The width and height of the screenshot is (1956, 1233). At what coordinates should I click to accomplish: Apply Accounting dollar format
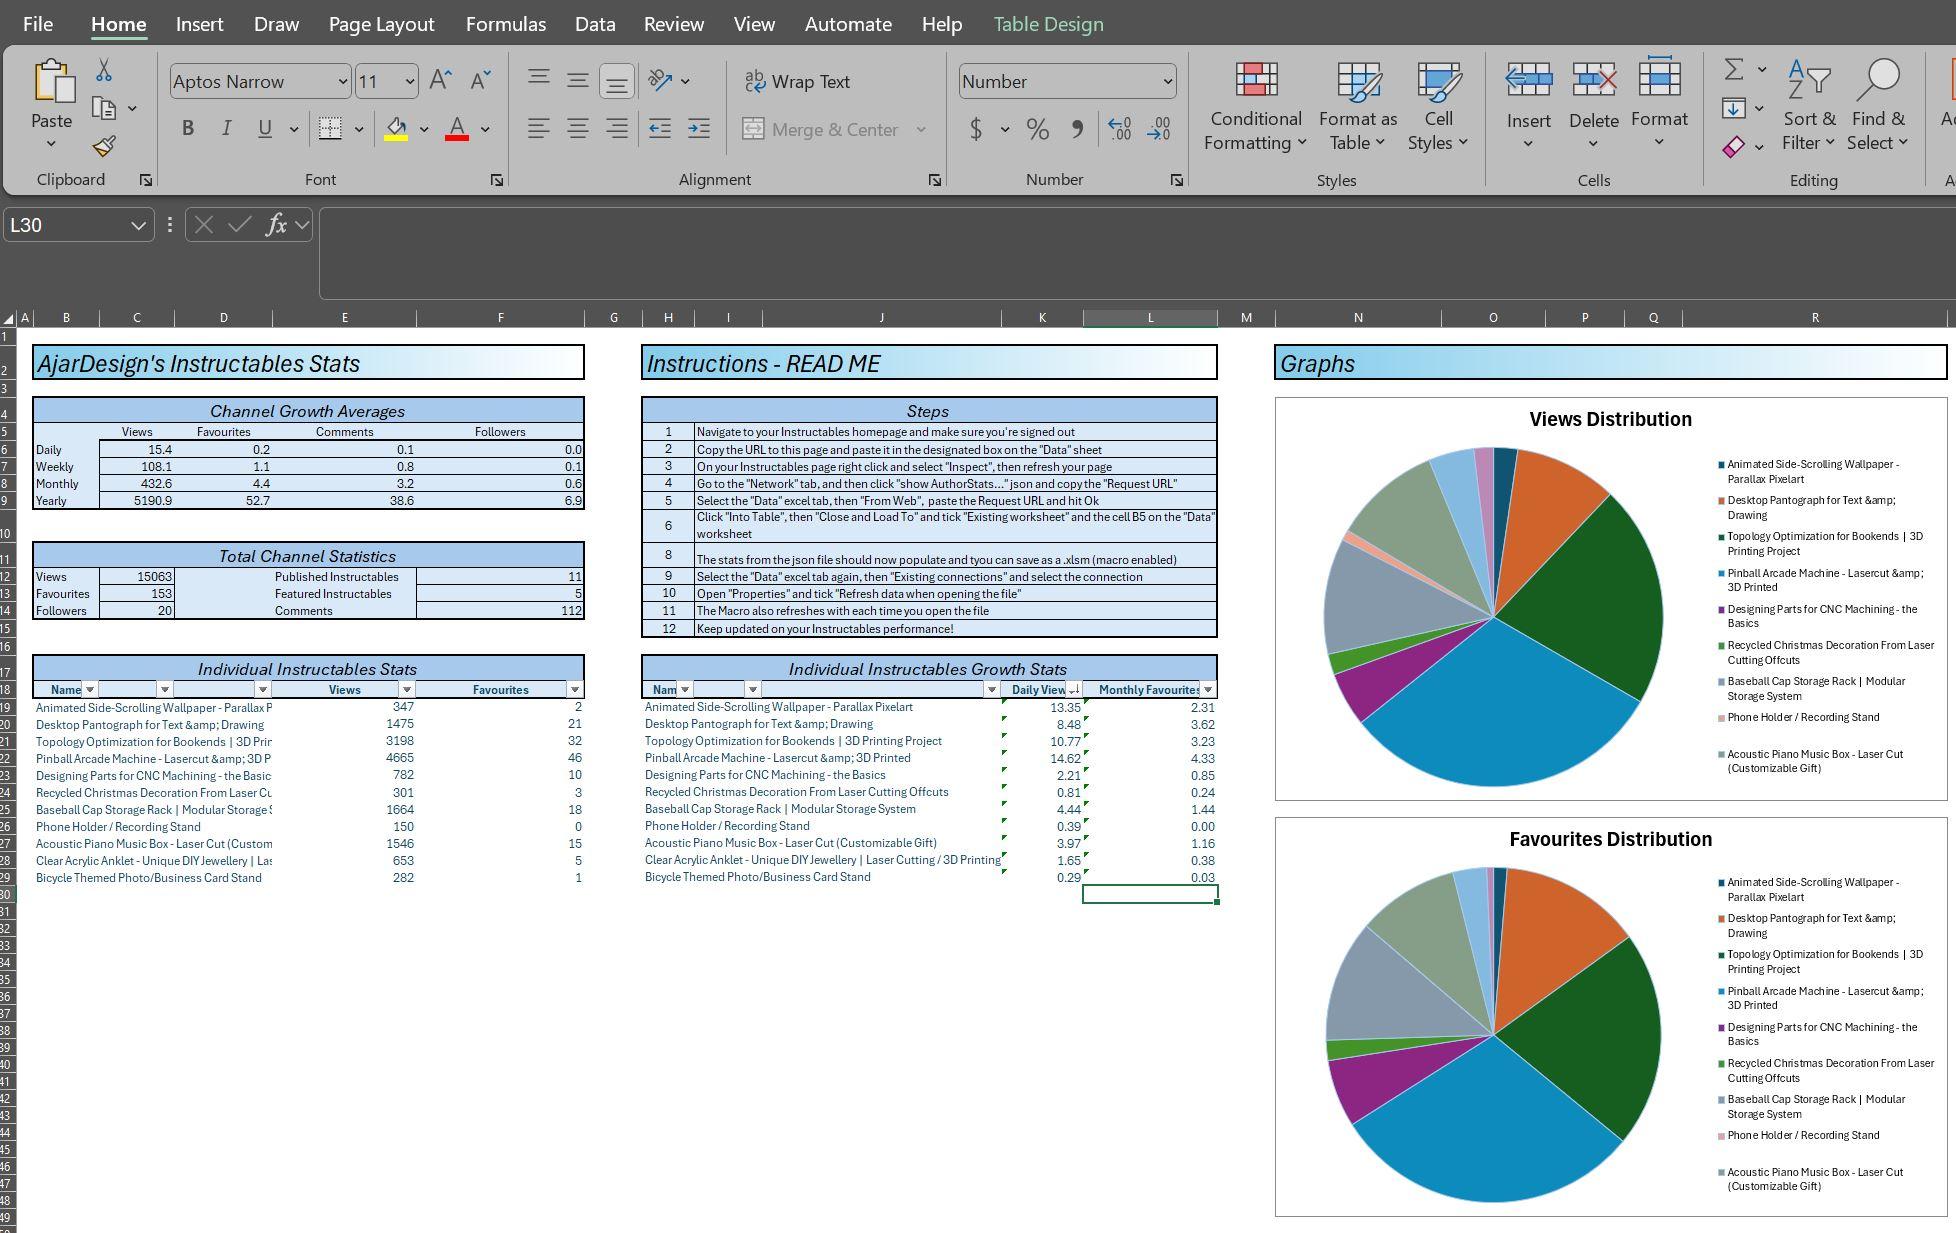tap(976, 129)
